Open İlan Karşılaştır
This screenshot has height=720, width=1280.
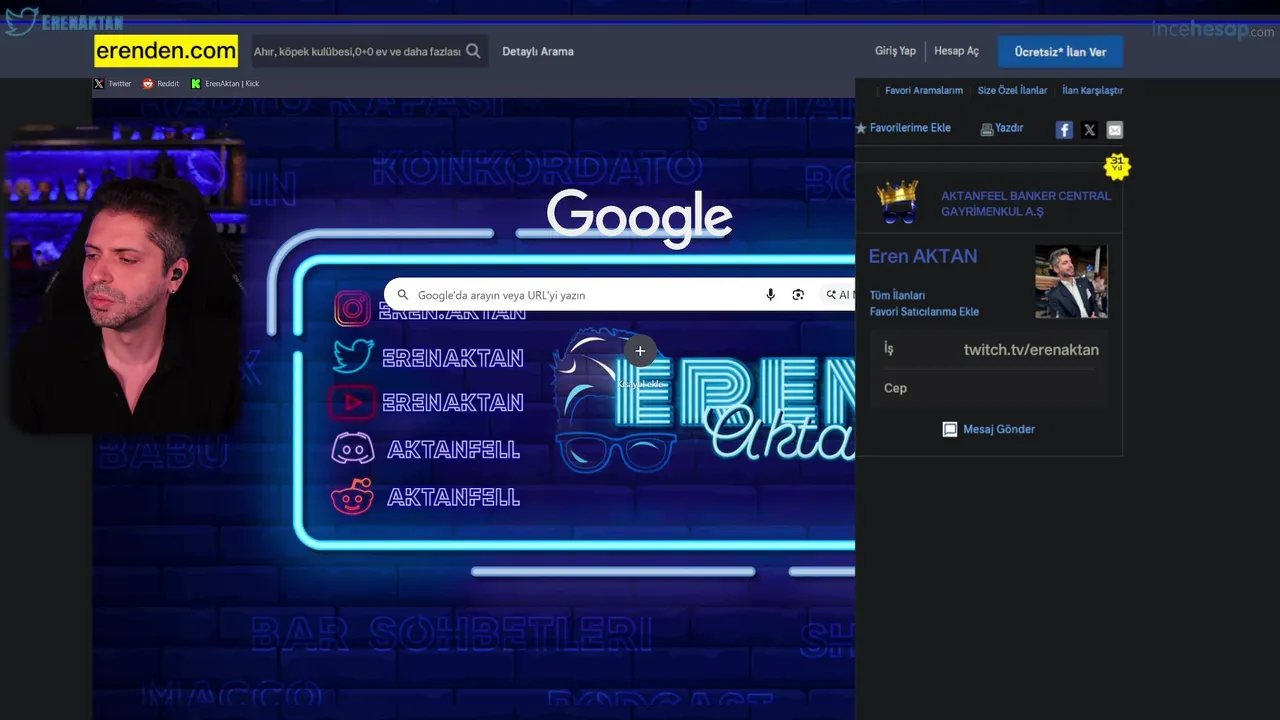click(x=1092, y=90)
